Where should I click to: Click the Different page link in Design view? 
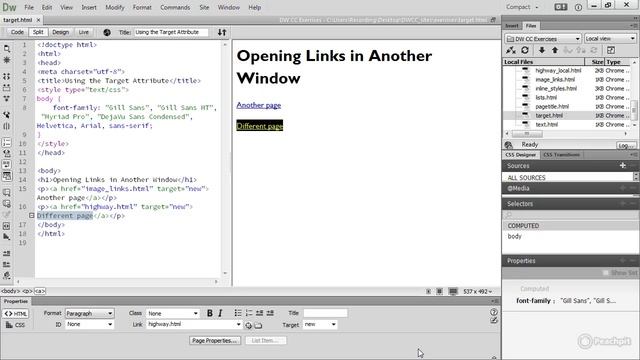point(260,126)
